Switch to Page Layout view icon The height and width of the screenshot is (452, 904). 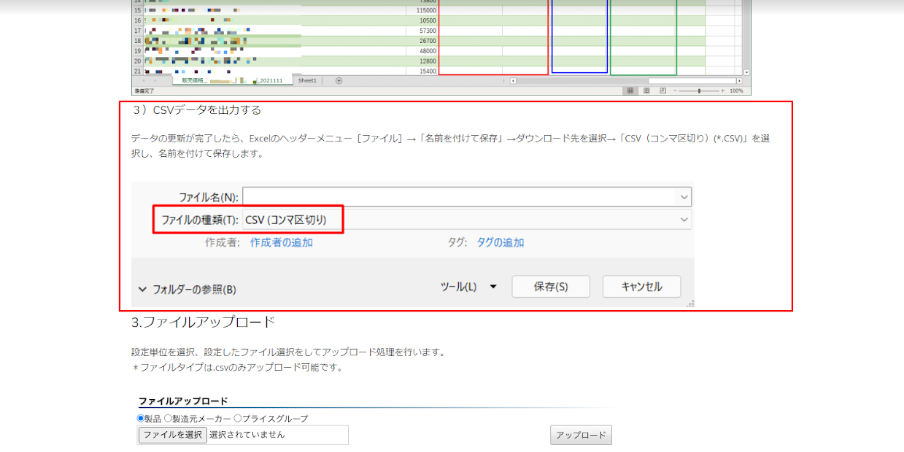(646, 90)
